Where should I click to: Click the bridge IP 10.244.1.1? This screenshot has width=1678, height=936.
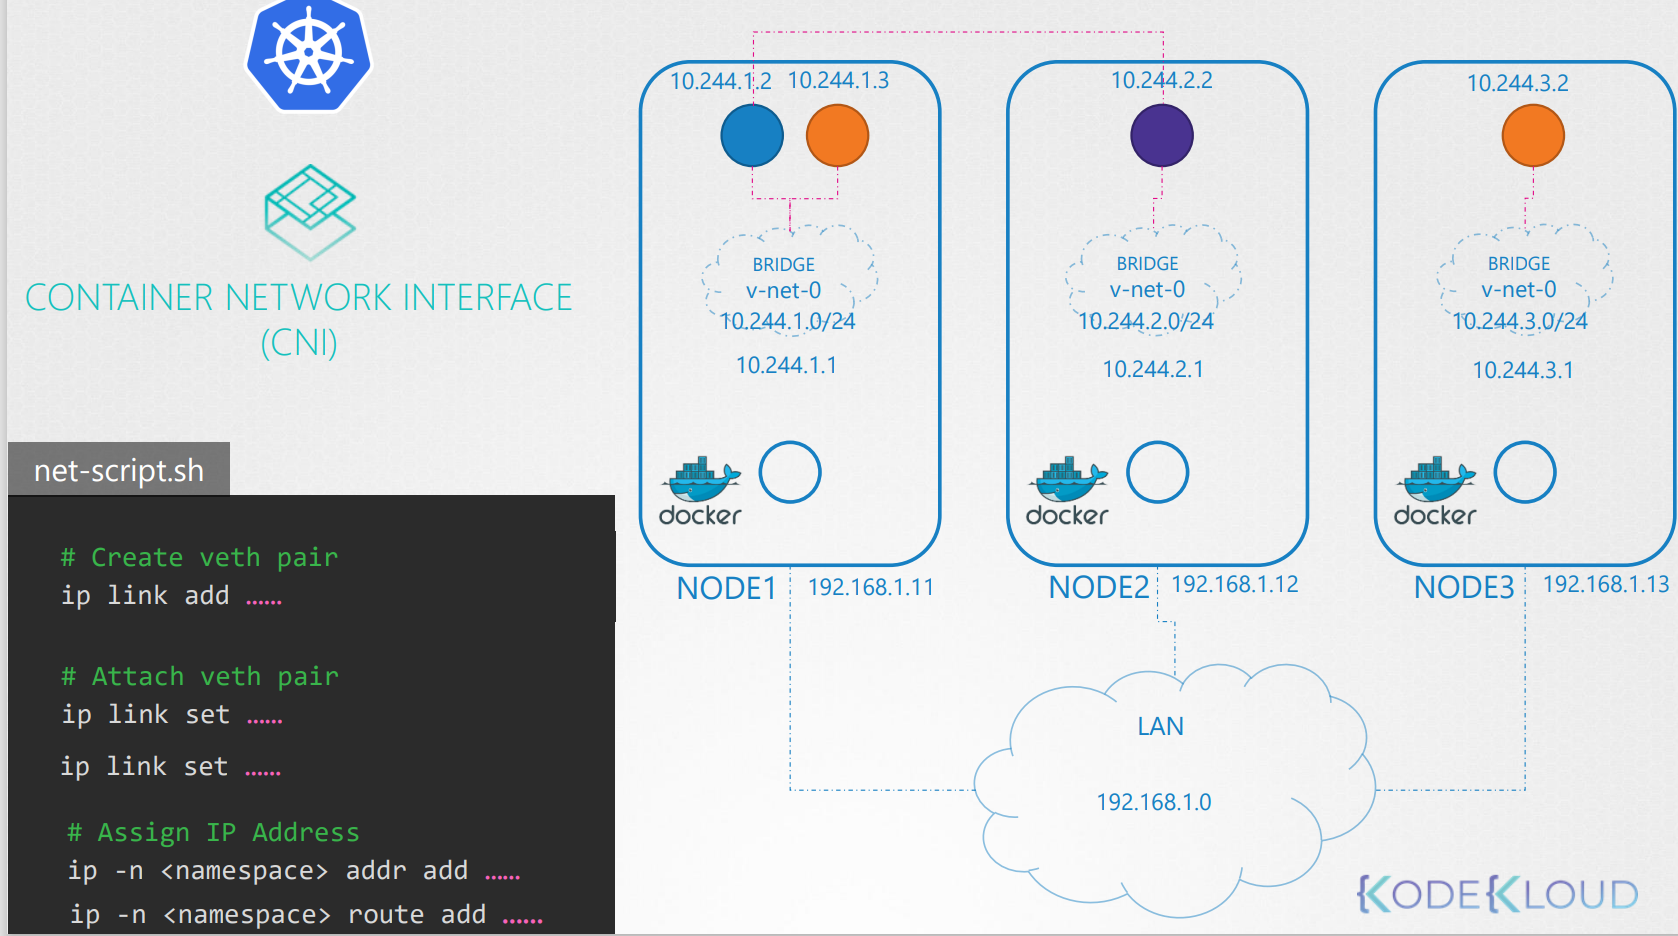[x=786, y=365]
